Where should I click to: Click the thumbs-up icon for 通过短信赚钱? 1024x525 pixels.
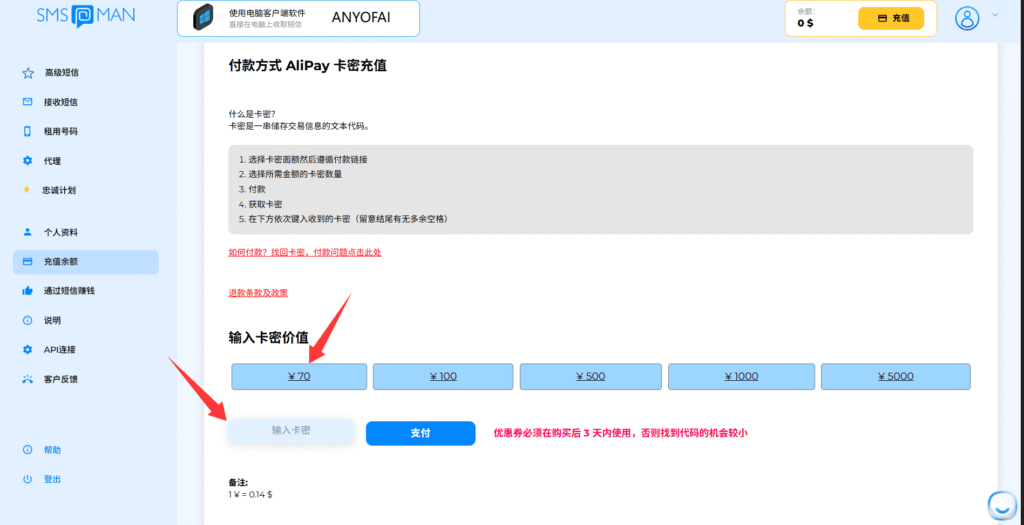click(x=27, y=291)
